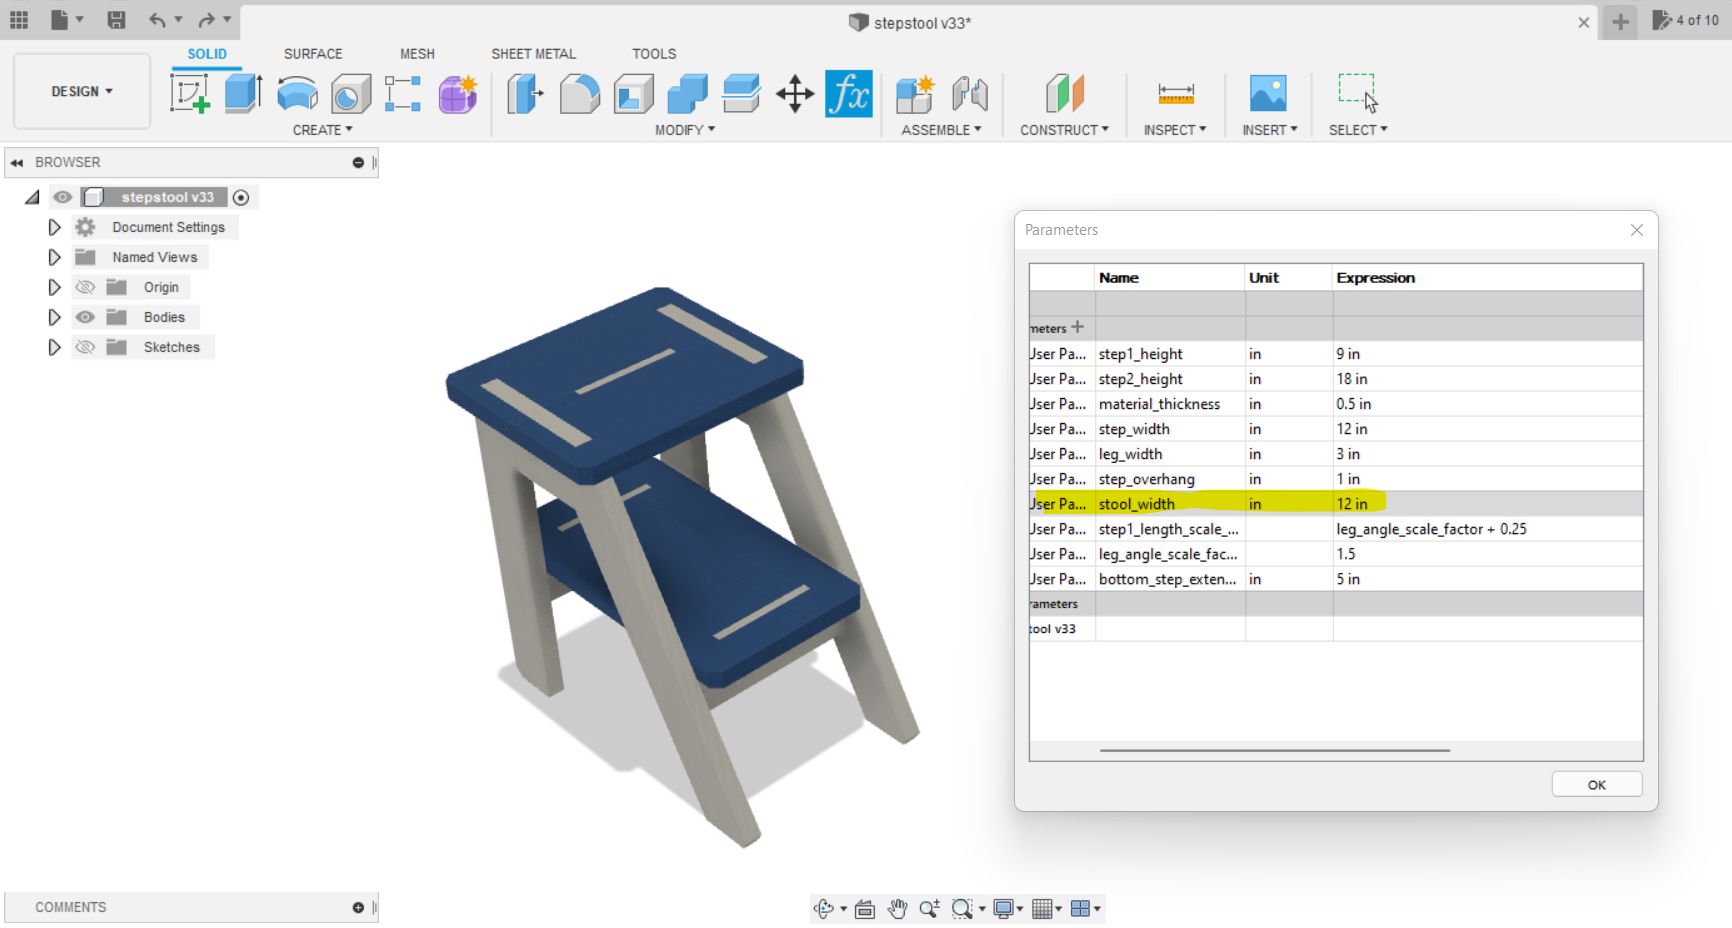
Task: Select the Hole tool
Action: [350, 93]
